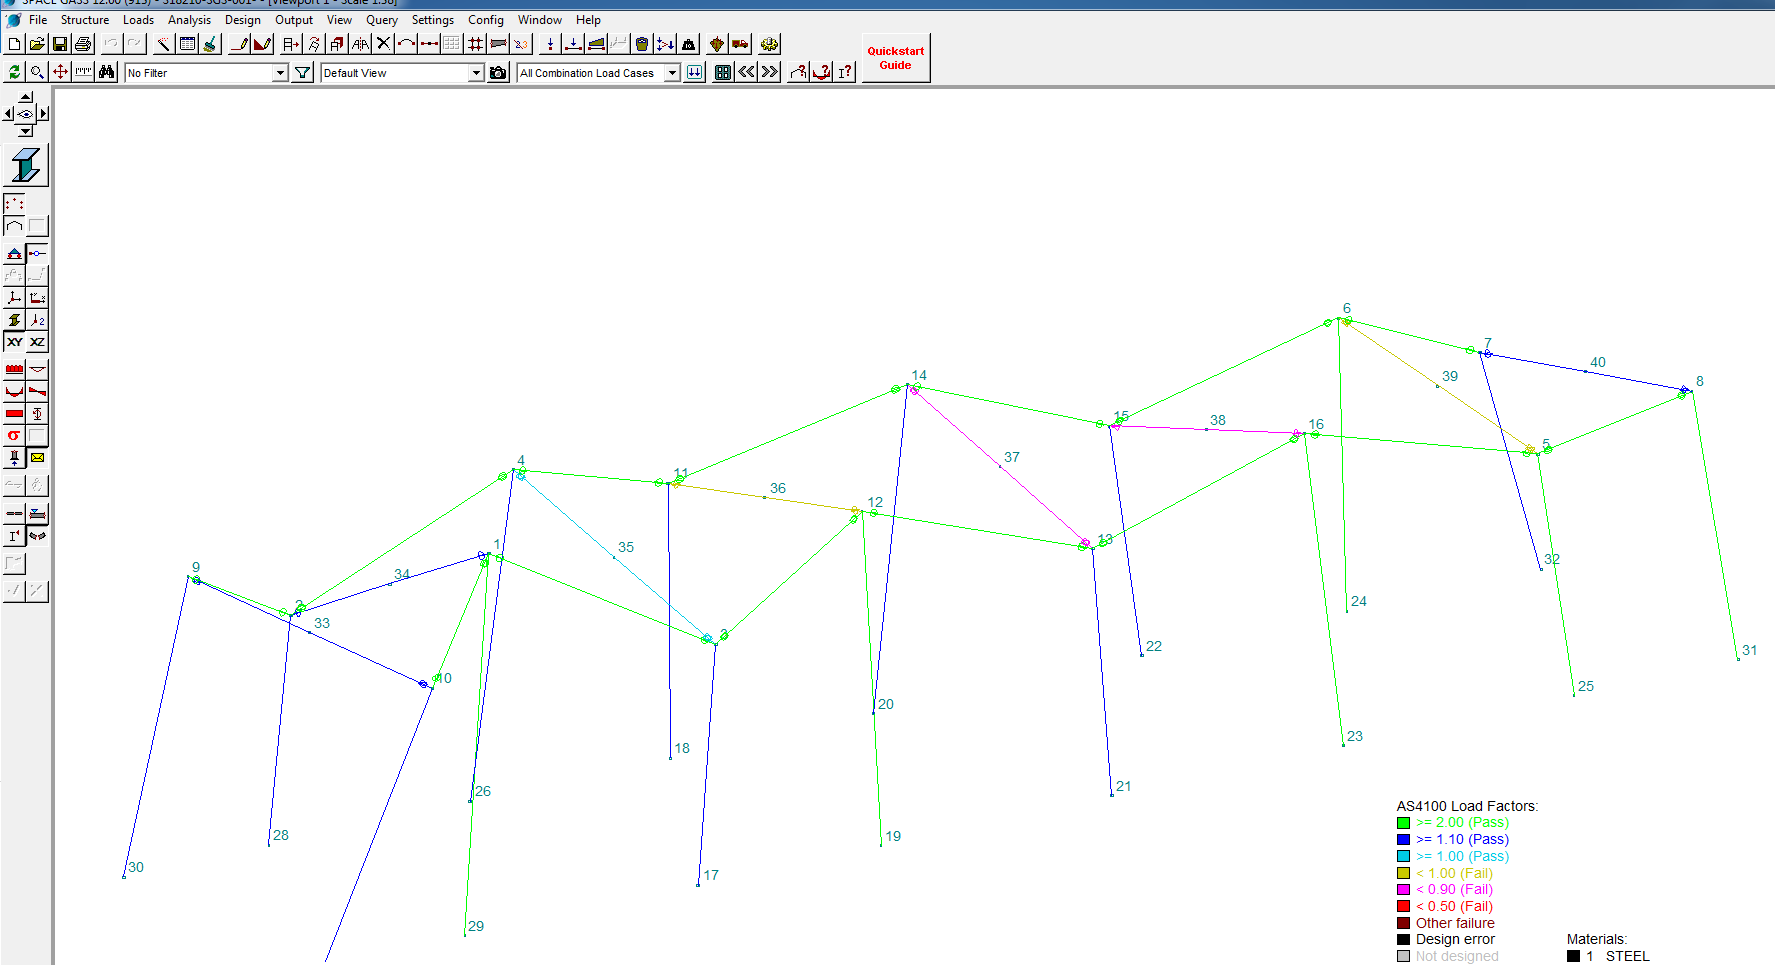
Task: Click the black STEEL material swatch
Action: [x=1574, y=956]
